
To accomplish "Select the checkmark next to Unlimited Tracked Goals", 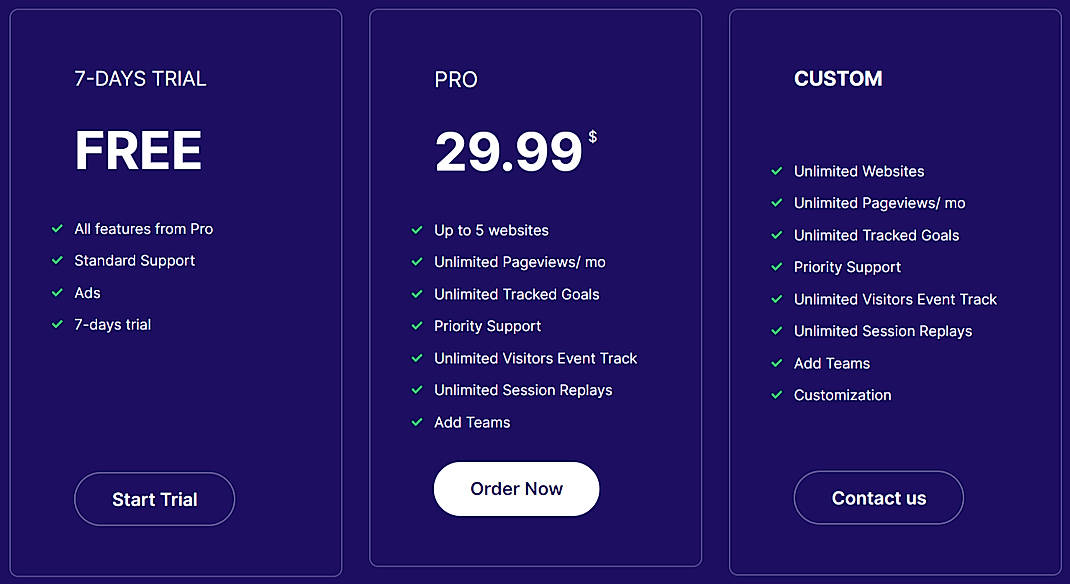I will pos(417,294).
